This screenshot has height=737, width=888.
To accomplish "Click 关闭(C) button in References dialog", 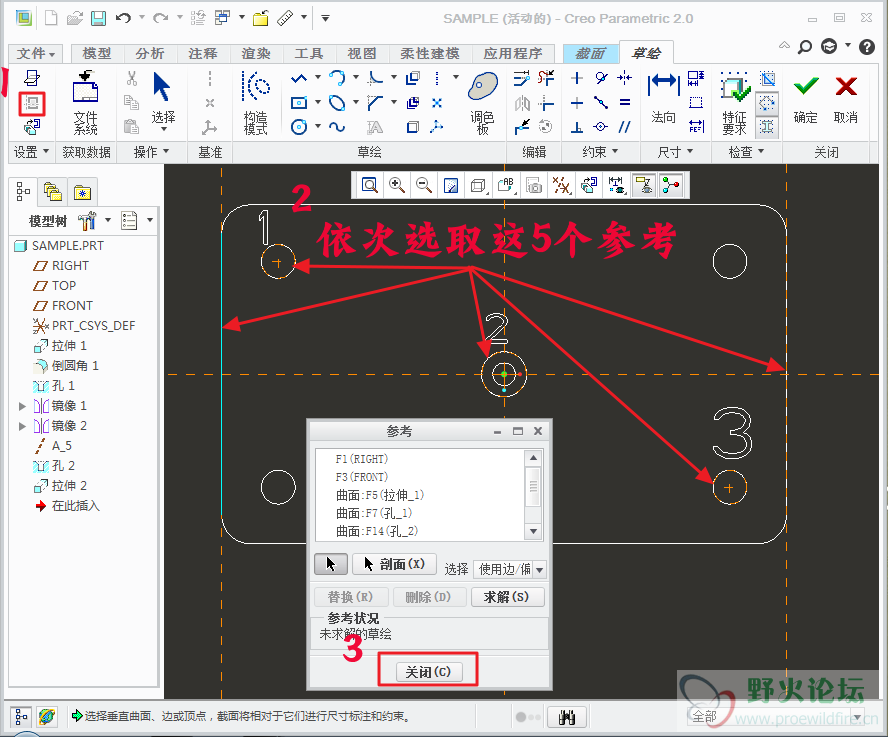I will coord(428,672).
